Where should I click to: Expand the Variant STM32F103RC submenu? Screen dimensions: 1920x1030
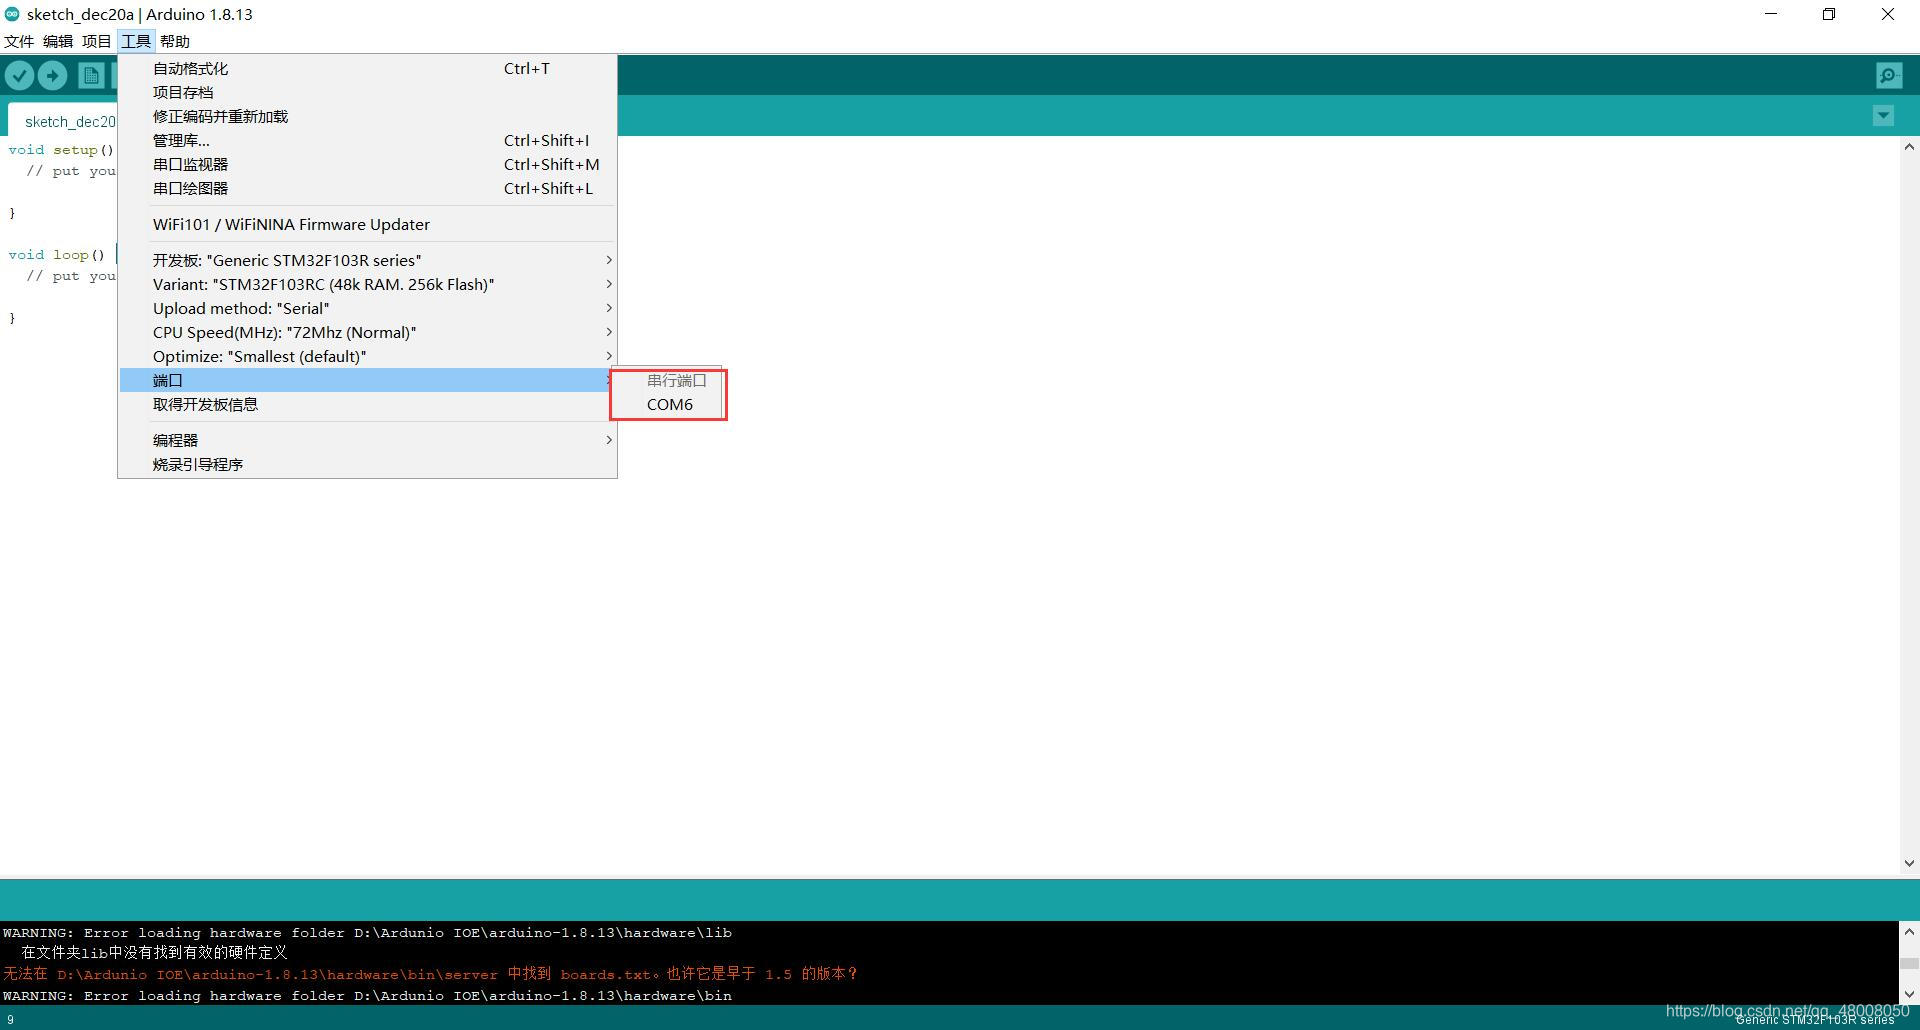(367, 284)
